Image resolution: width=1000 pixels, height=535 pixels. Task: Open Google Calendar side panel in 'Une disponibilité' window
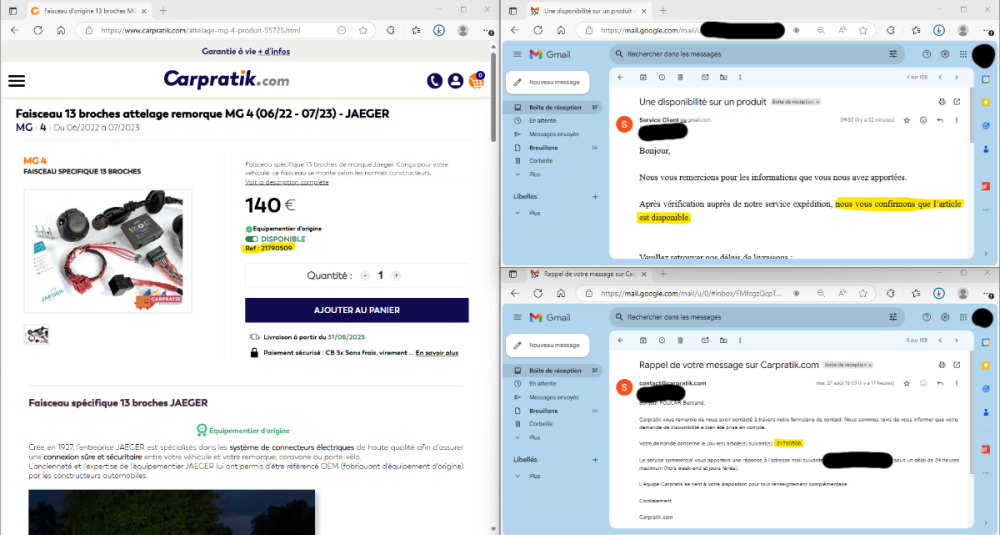pyautogui.click(x=986, y=79)
